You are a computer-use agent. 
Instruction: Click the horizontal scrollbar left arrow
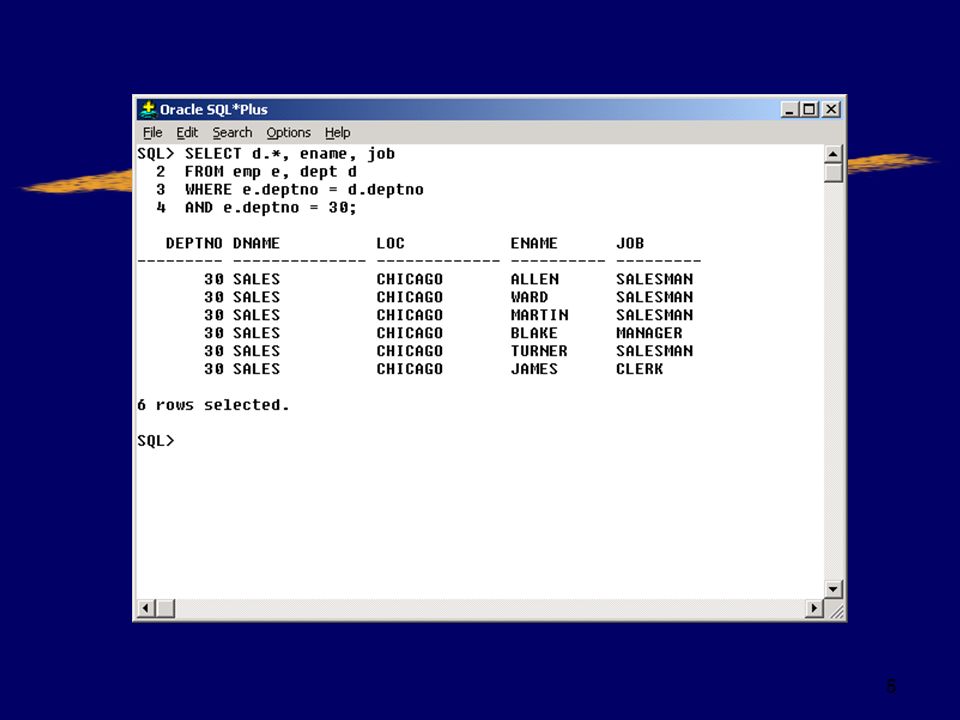click(x=145, y=608)
